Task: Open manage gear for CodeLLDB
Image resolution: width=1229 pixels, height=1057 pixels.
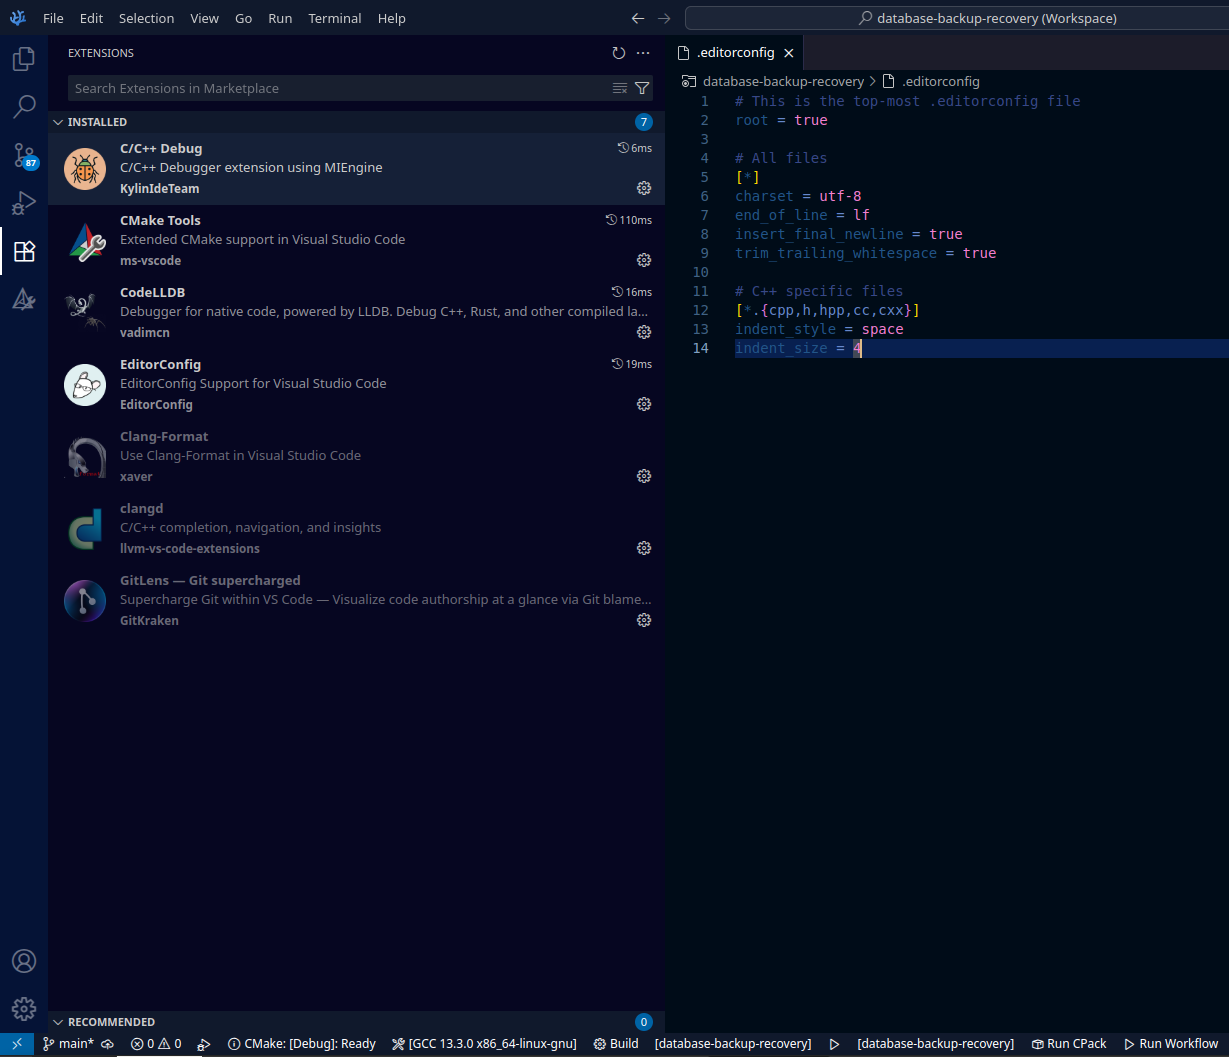Action: [644, 332]
